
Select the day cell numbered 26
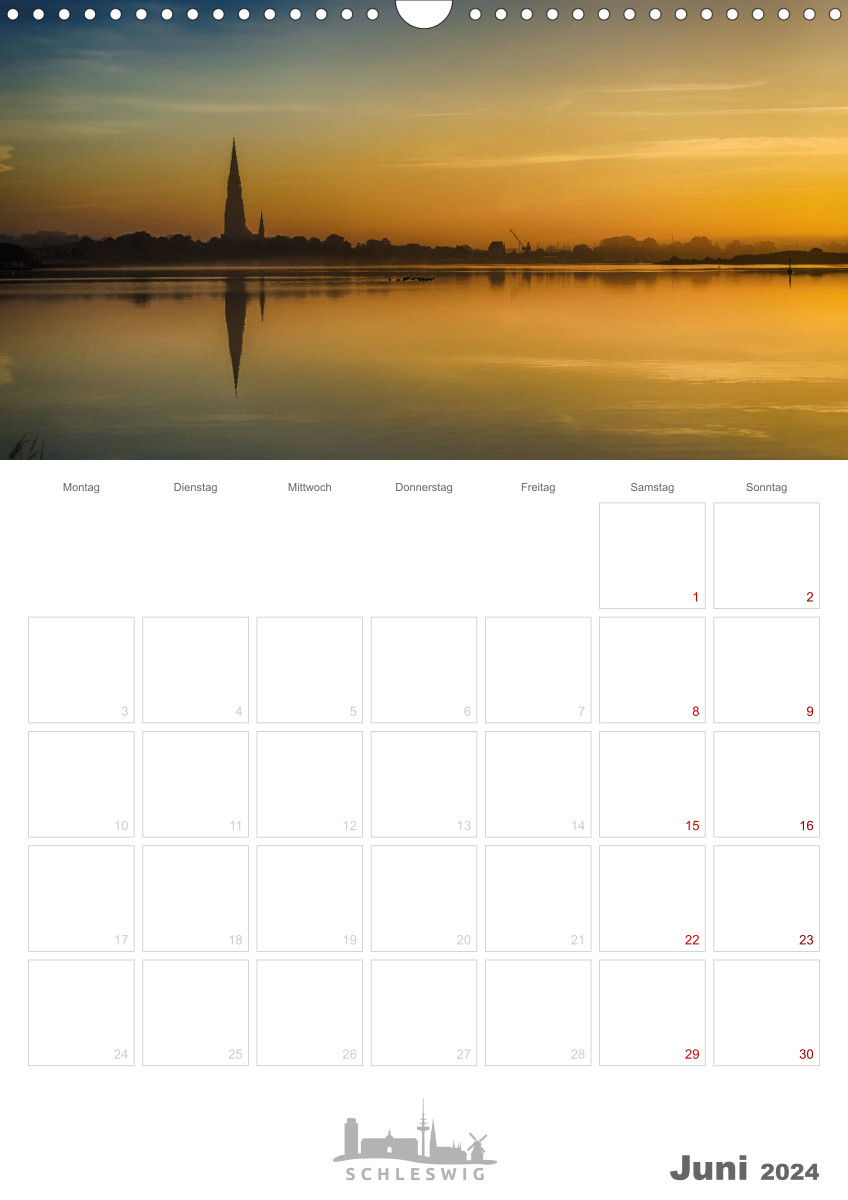point(310,1013)
